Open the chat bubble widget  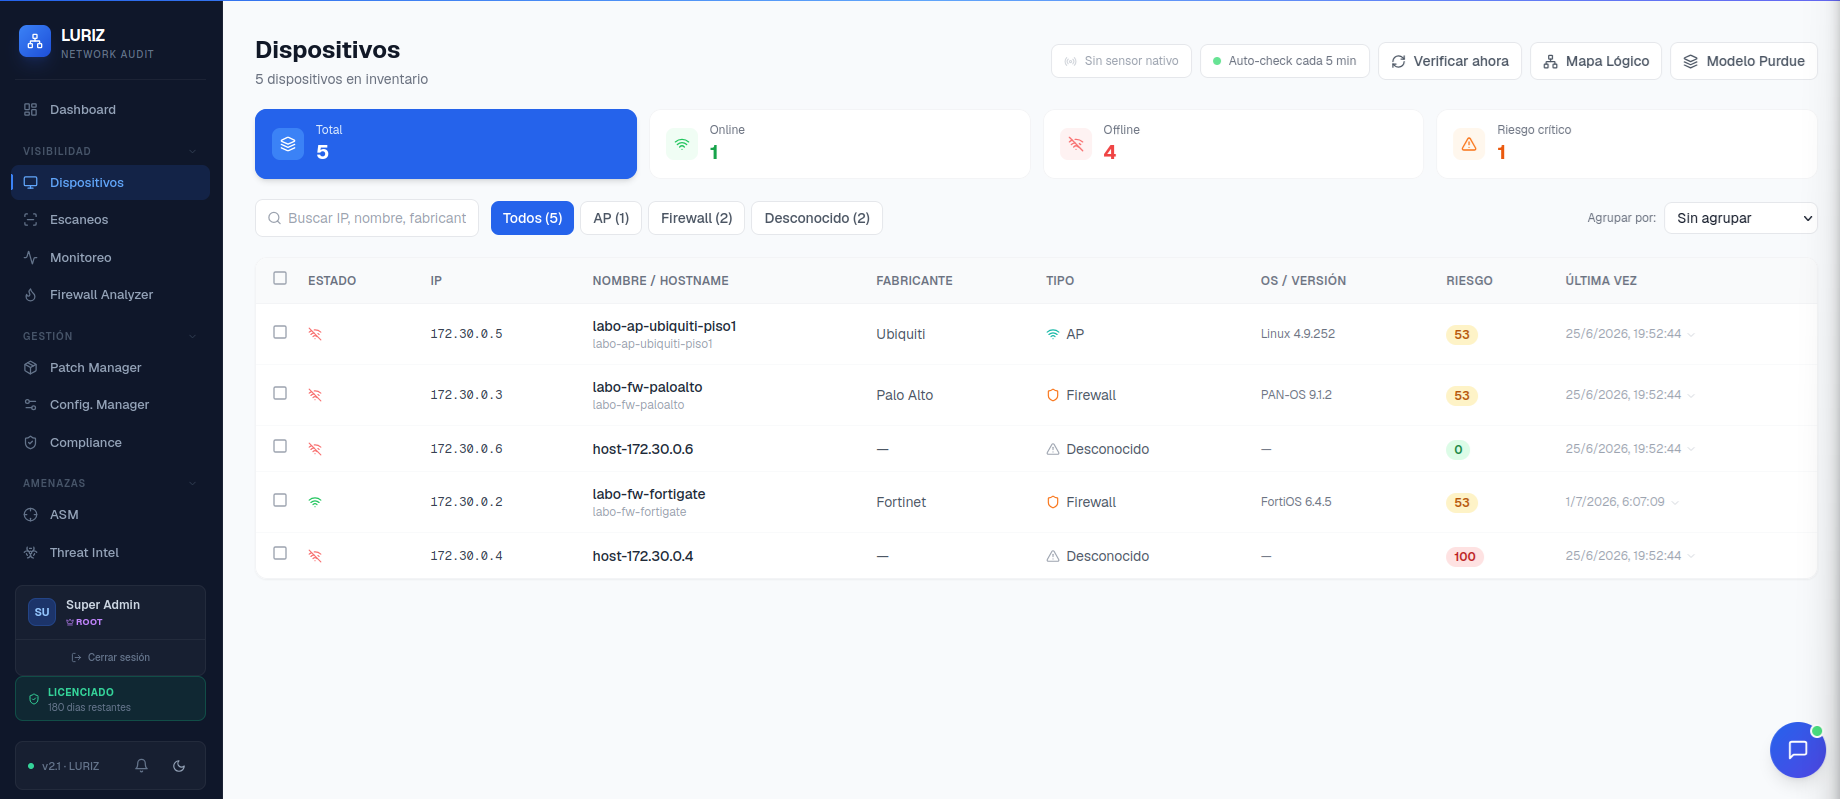tap(1797, 749)
